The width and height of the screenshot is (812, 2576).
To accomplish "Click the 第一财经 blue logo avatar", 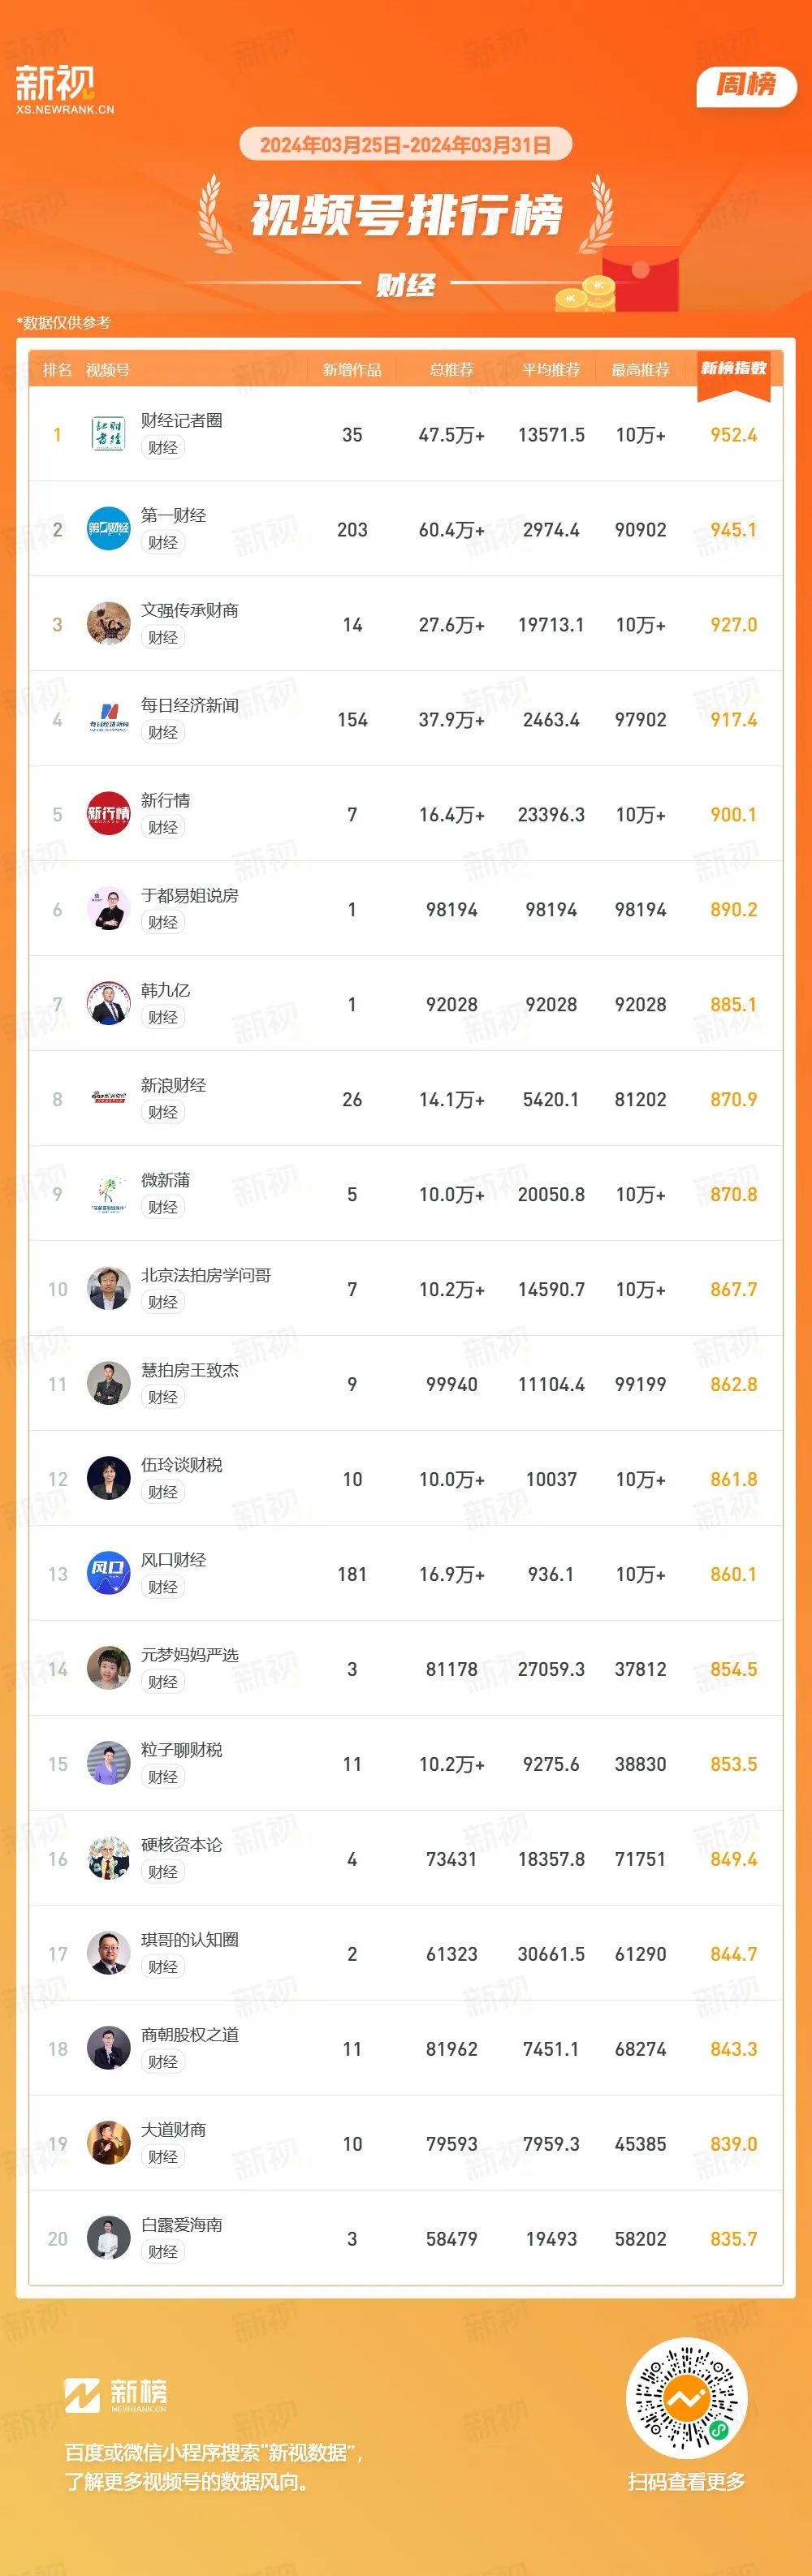I will pos(108,529).
